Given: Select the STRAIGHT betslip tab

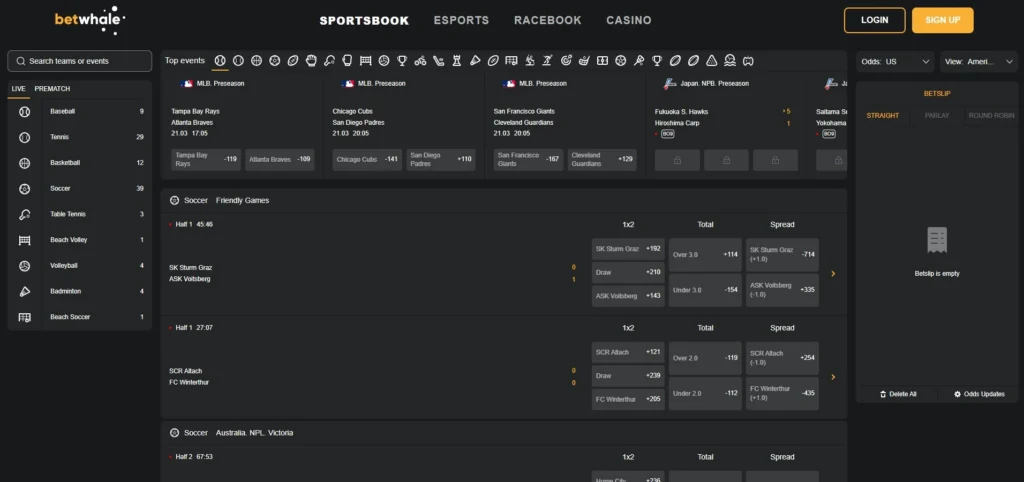Looking at the screenshot, I should point(882,116).
